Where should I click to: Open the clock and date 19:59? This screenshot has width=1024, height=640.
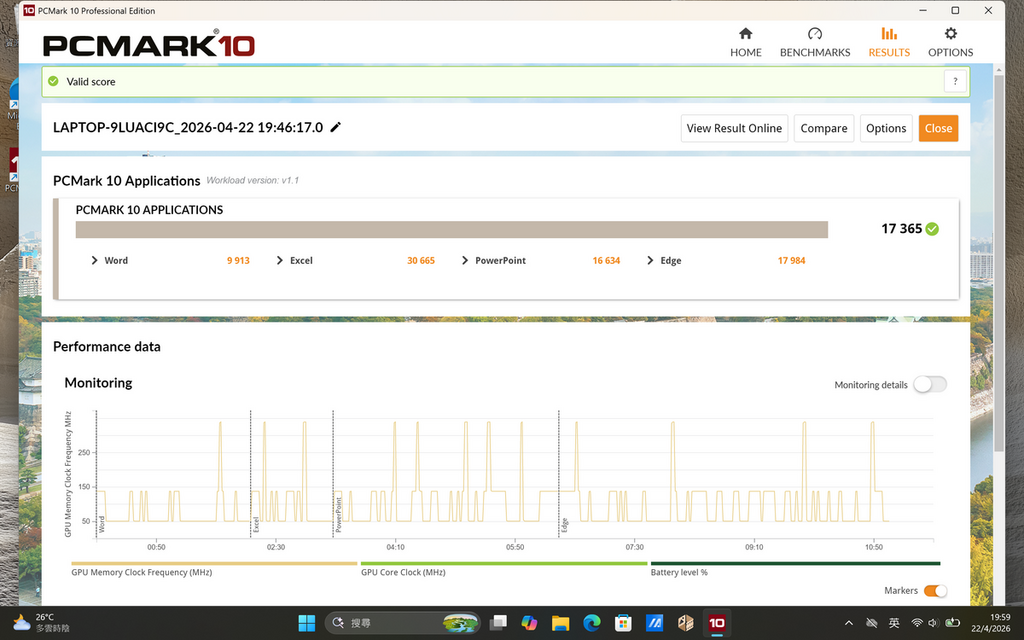coord(990,623)
